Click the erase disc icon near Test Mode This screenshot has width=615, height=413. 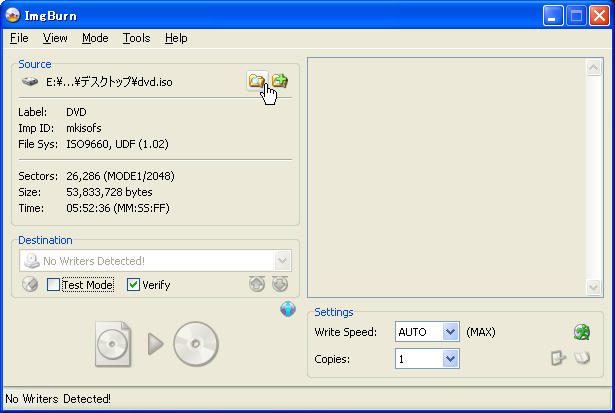[x=30, y=284]
